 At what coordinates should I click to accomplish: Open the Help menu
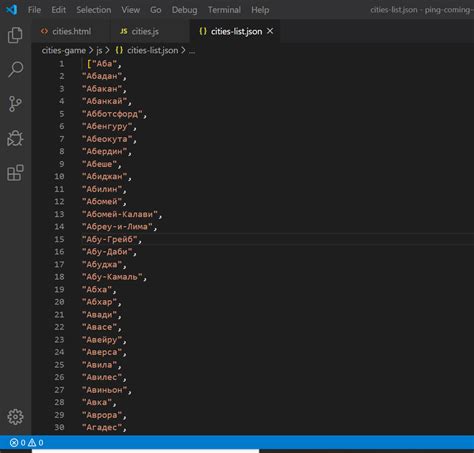click(x=260, y=10)
